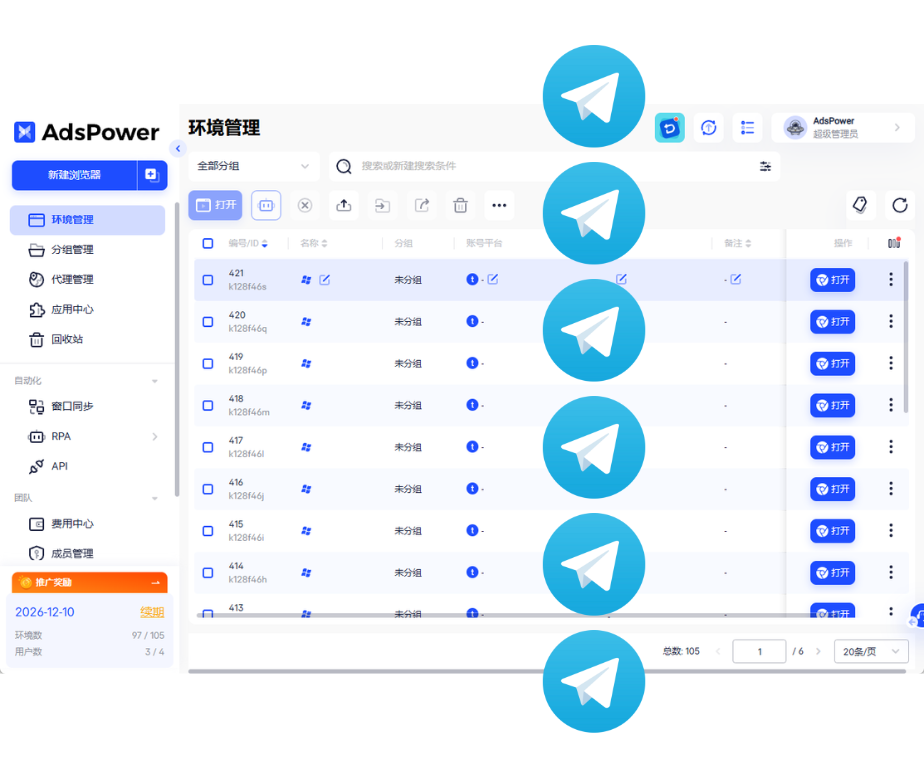
Task: Click the update circle arrow icon
Action: [x=708, y=127]
